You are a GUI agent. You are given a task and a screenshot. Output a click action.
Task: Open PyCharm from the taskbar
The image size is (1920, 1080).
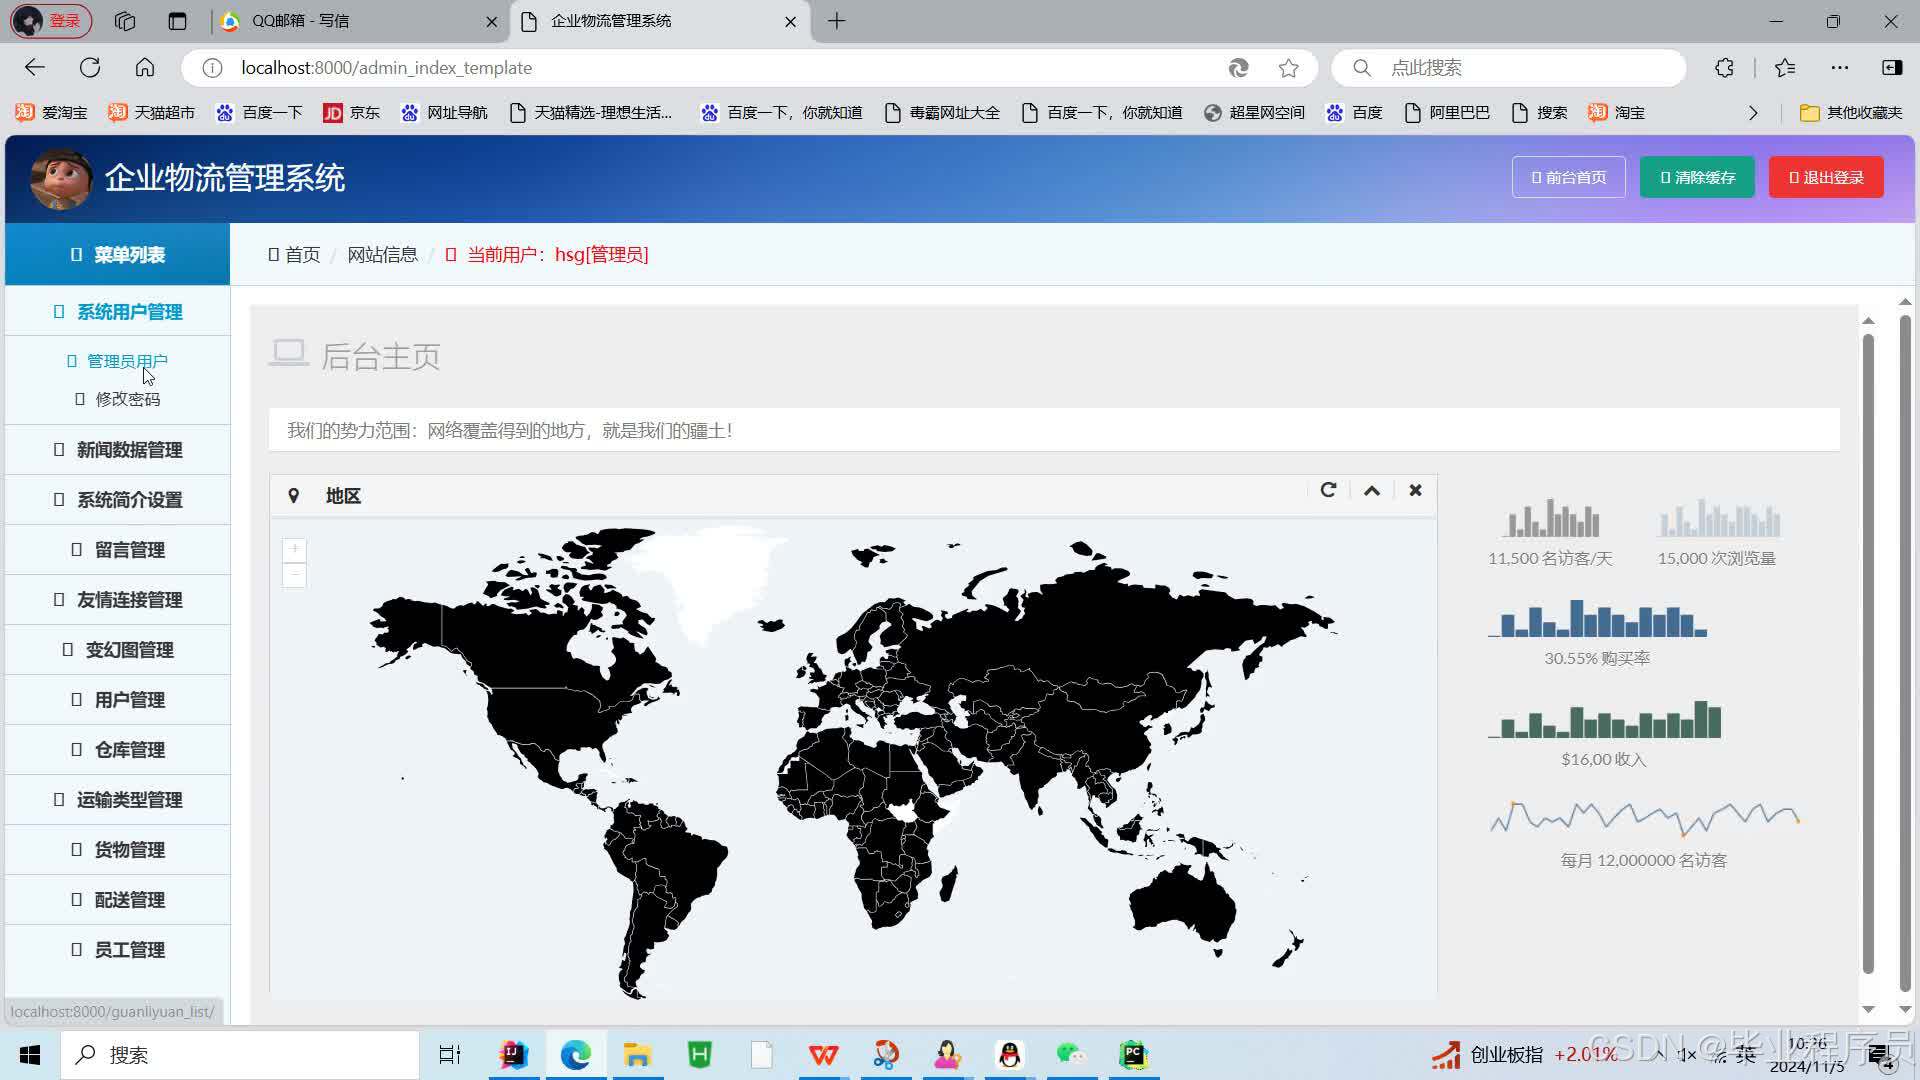tap(1133, 1054)
